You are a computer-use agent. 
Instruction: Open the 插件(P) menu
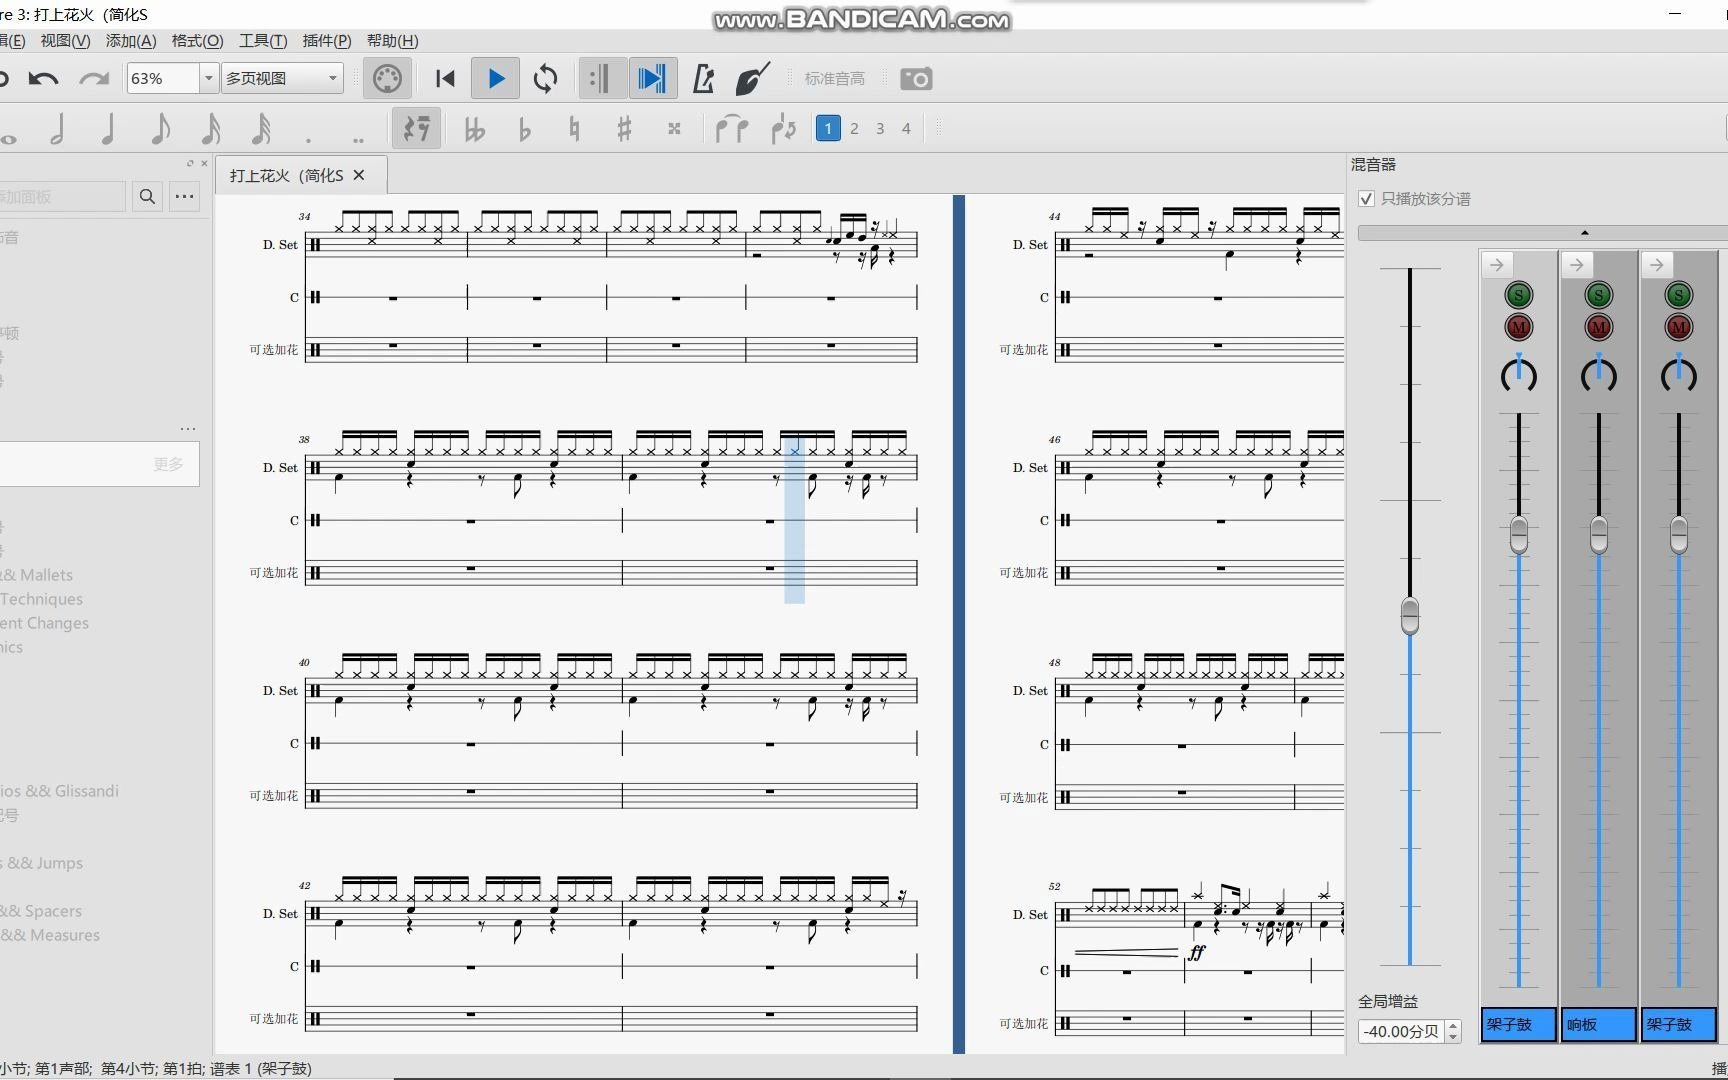click(x=326, y=41)
